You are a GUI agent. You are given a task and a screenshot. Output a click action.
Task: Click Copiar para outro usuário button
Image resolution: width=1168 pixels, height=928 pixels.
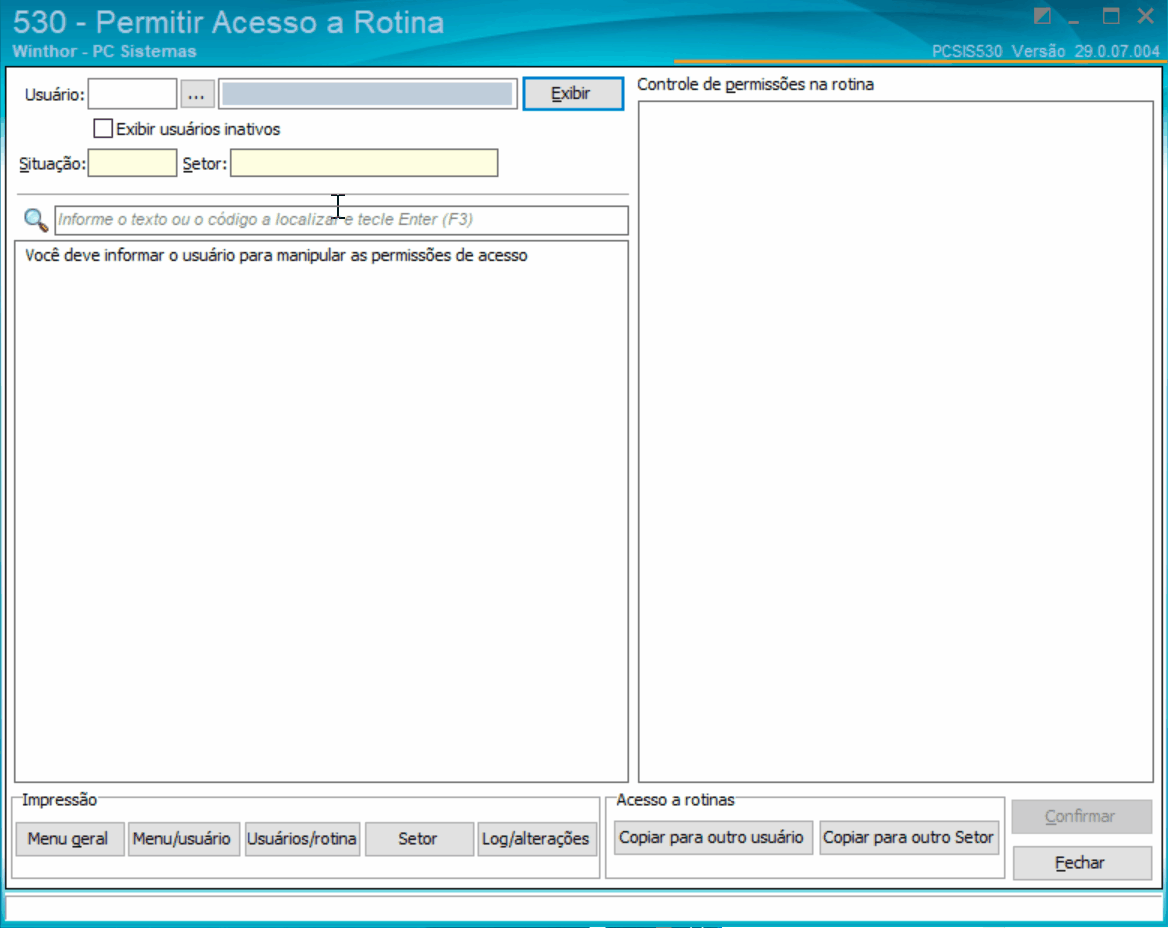pos(712,838)
